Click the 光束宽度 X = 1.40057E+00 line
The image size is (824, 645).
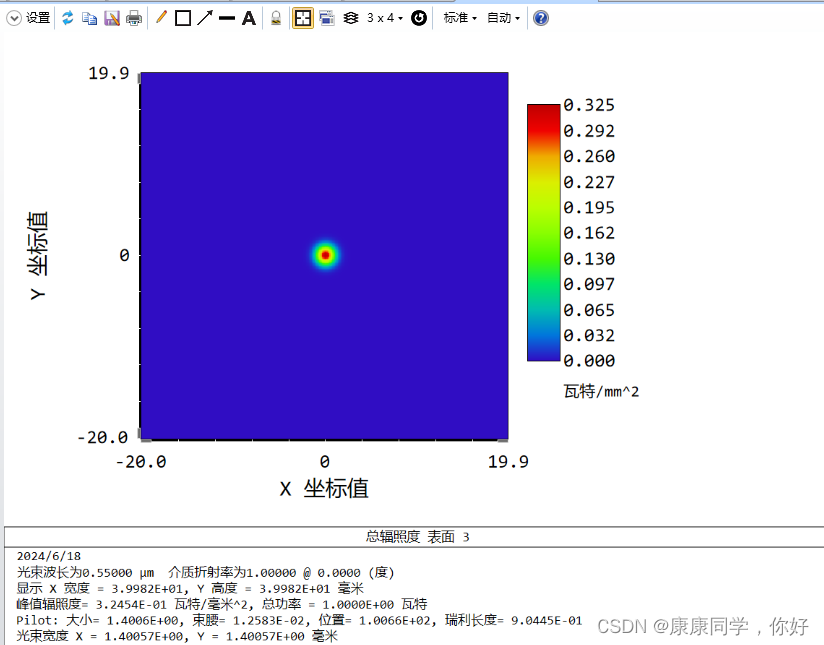pyautogui.click(x=177, y=636)
